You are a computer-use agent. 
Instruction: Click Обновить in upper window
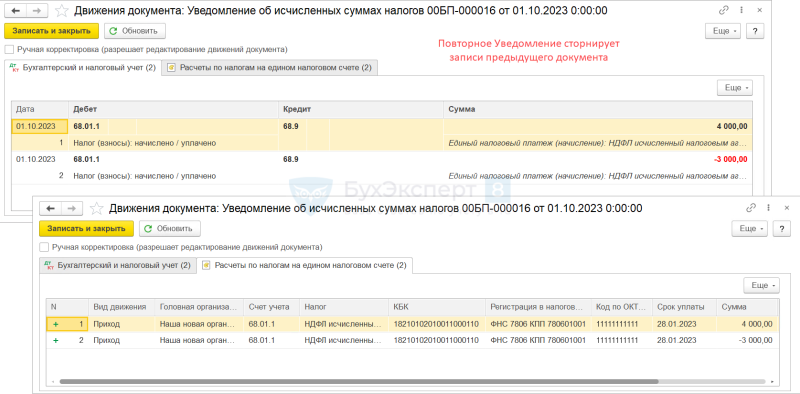coord(135,31)
